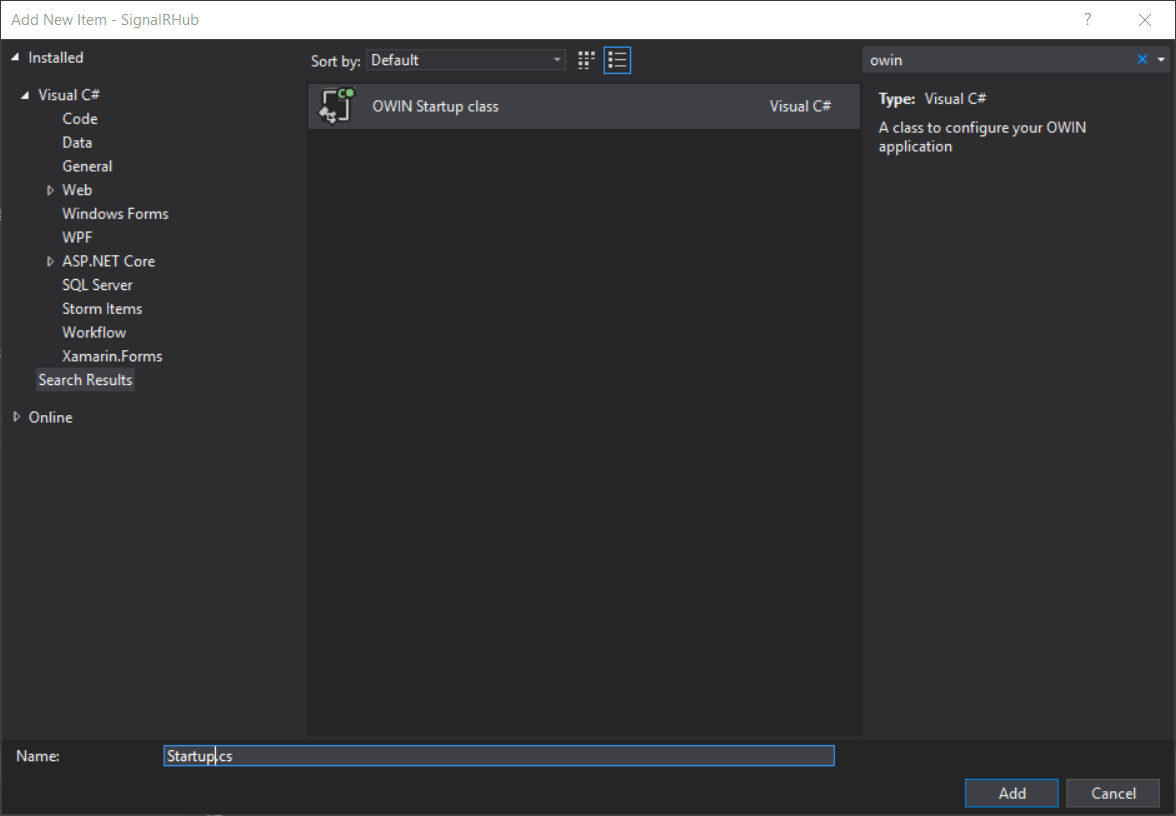Image resolution: width=1176 pixels, height=816 pixels.
Task: Expand the ASP.NET Core category arrow
Action: click(50, 262)
